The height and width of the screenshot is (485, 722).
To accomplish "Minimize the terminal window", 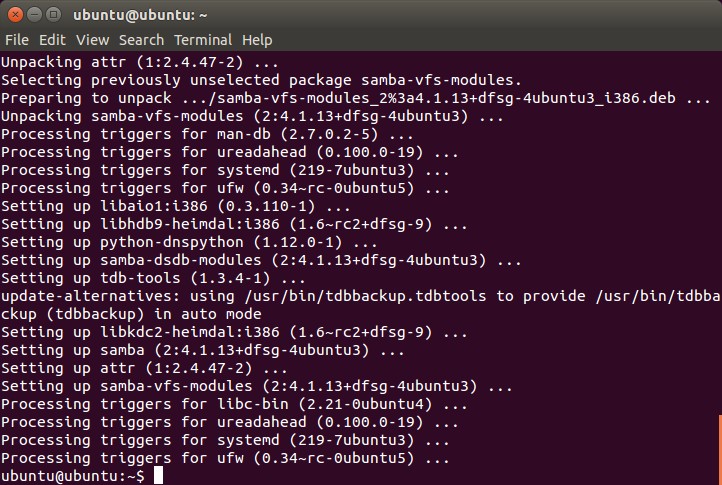I will (x=33, y=15).
